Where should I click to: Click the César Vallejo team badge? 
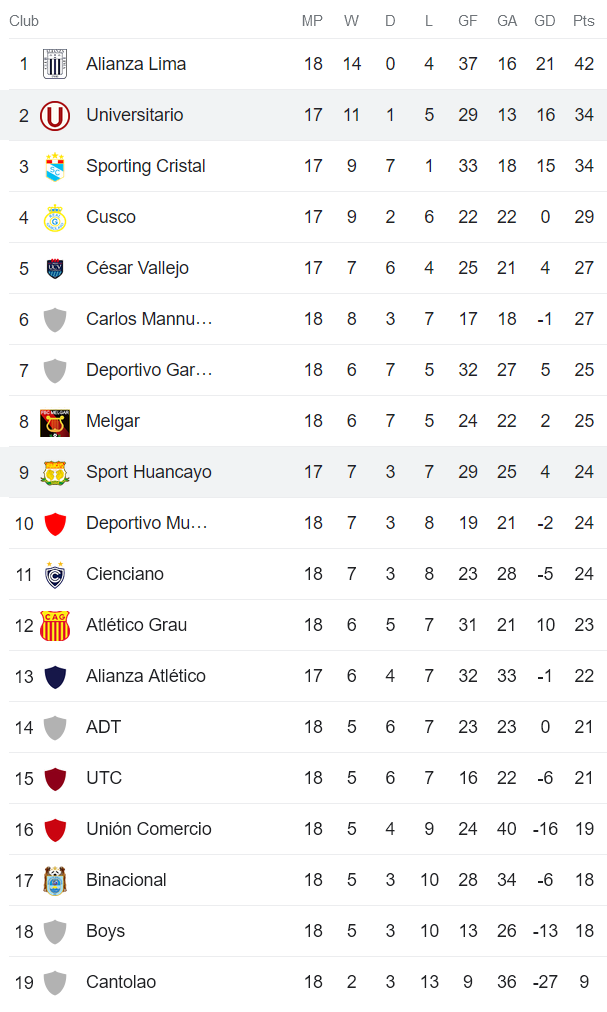[55, 268]
